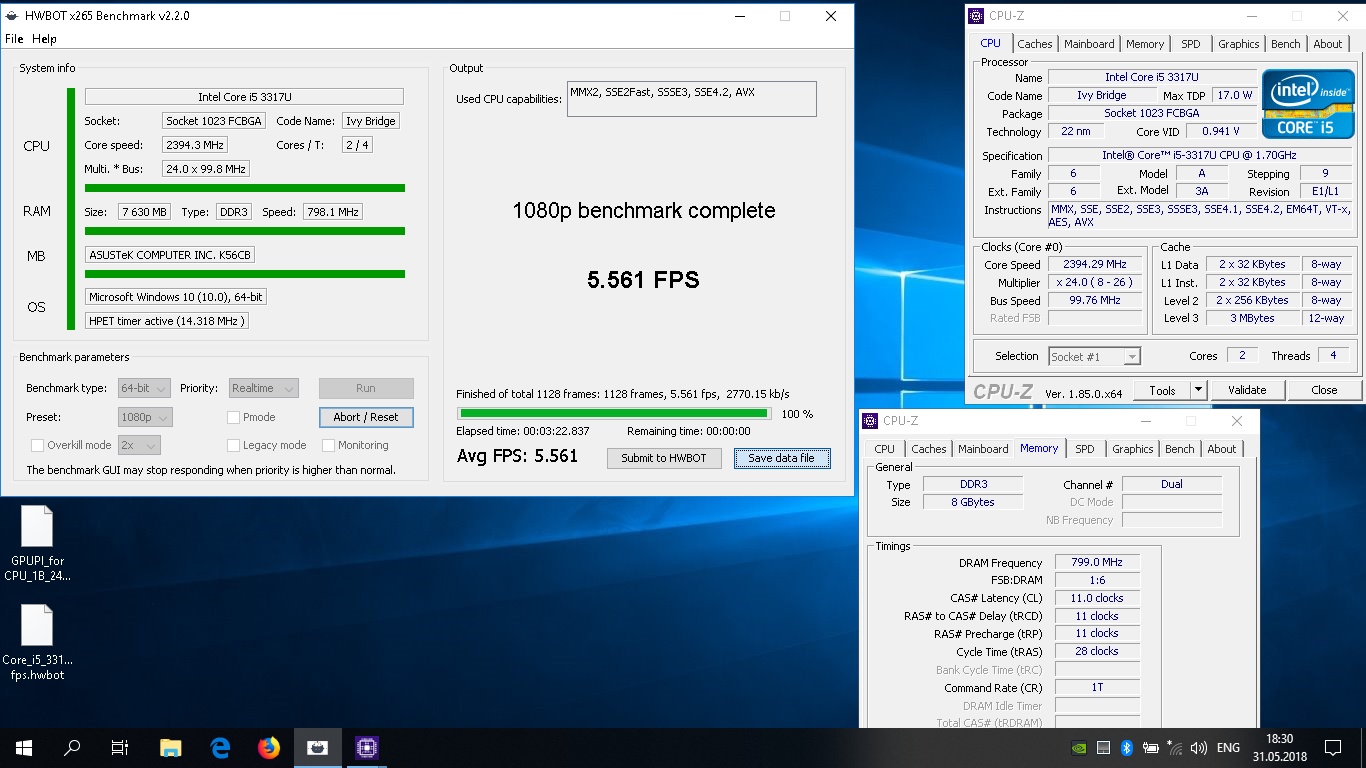Open Priority Realtime dropdown

[263, 388]
